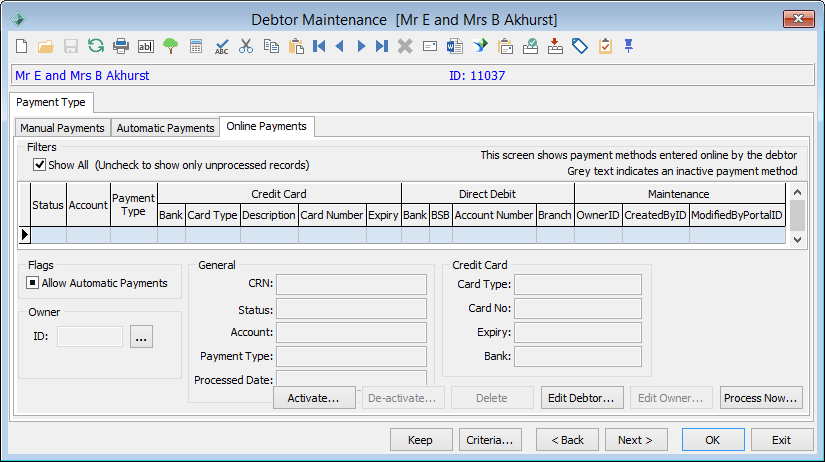The height and width of the screenshot is (462, 825).
Task: Click the Card No input field
Action: point(578,308)
